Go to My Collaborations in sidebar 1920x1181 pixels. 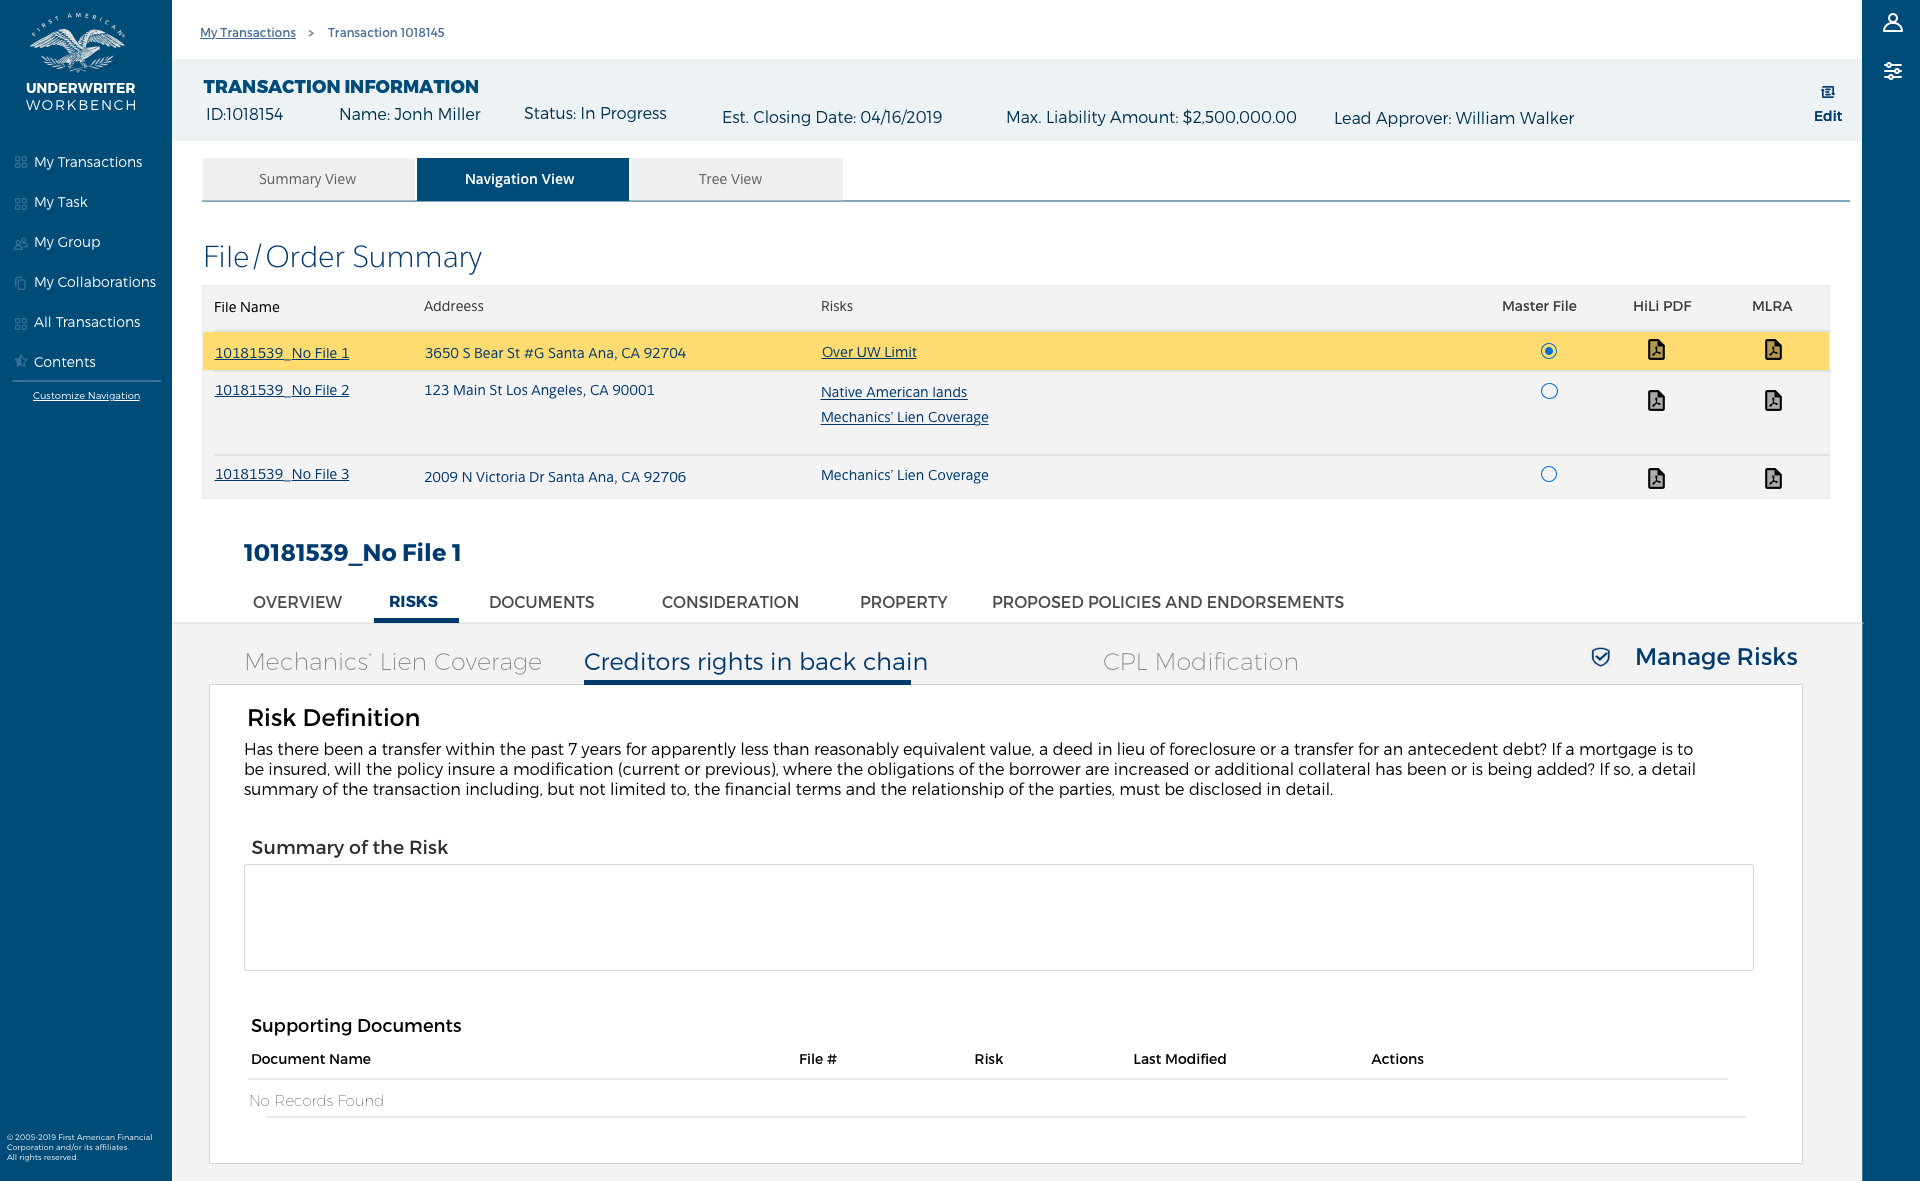(x=94, y=282)
